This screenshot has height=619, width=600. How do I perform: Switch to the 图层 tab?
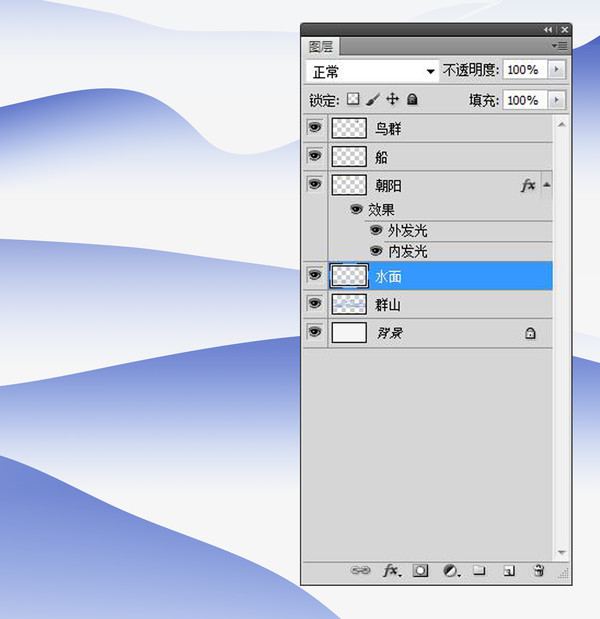[321, 47]
